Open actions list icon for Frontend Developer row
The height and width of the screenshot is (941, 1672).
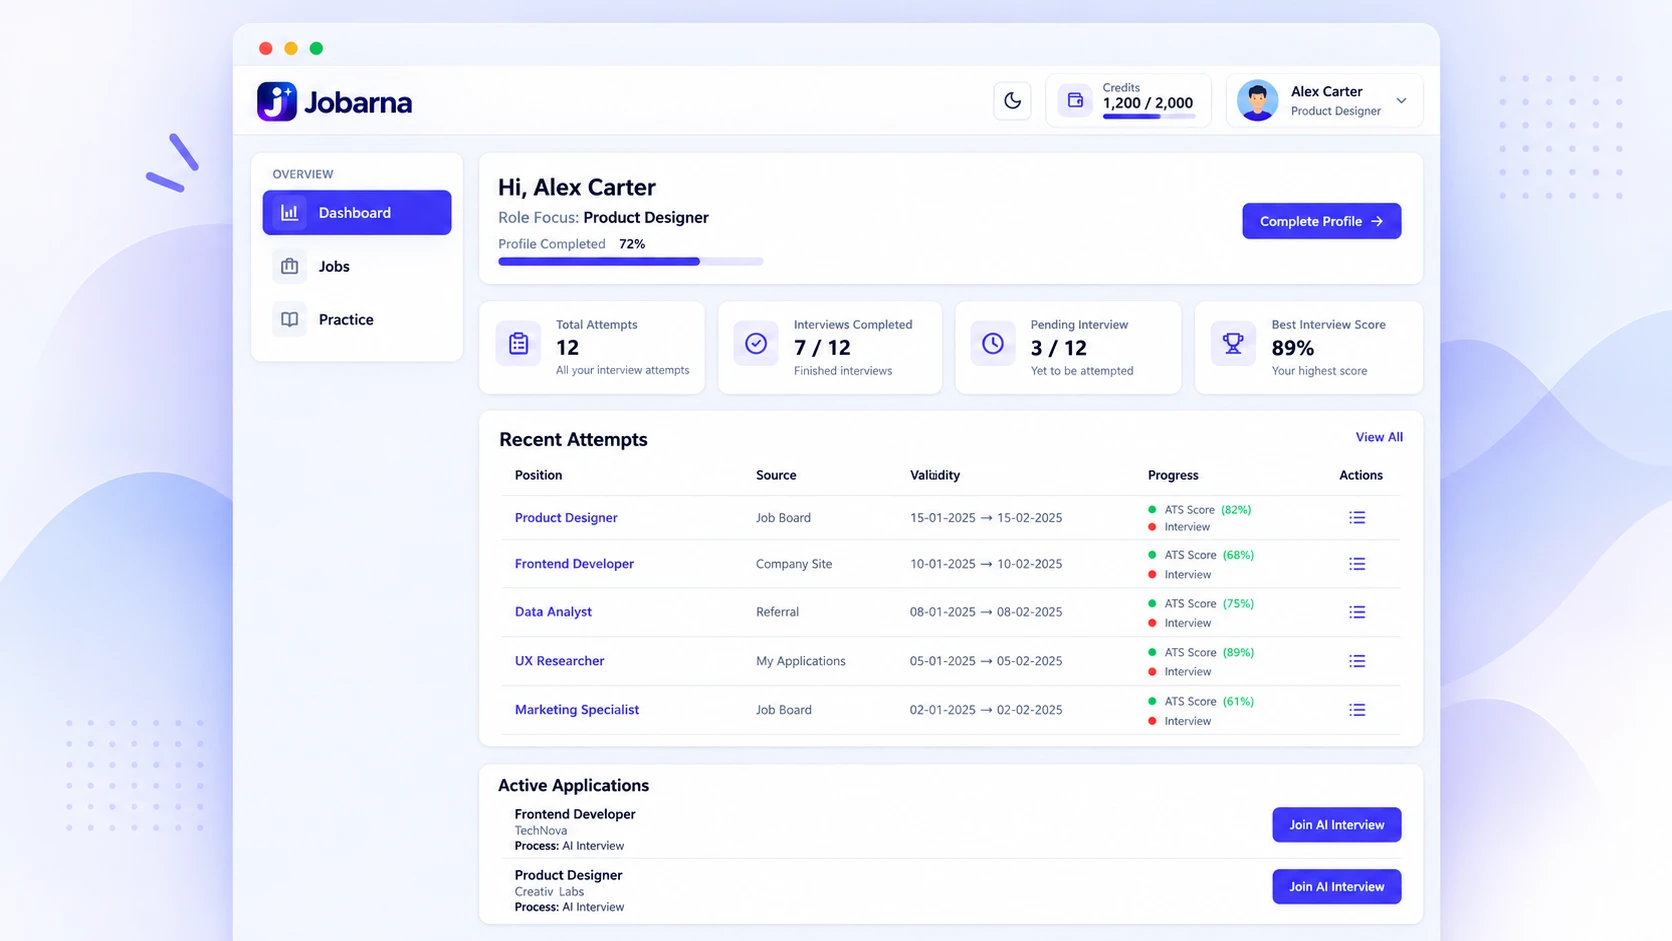(1357, 564)
